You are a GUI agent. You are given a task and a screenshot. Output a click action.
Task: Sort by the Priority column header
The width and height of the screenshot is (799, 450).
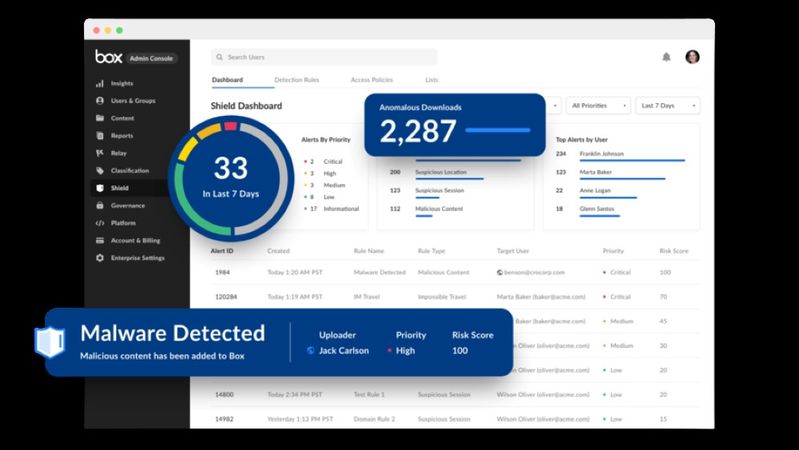coord(613,251)
